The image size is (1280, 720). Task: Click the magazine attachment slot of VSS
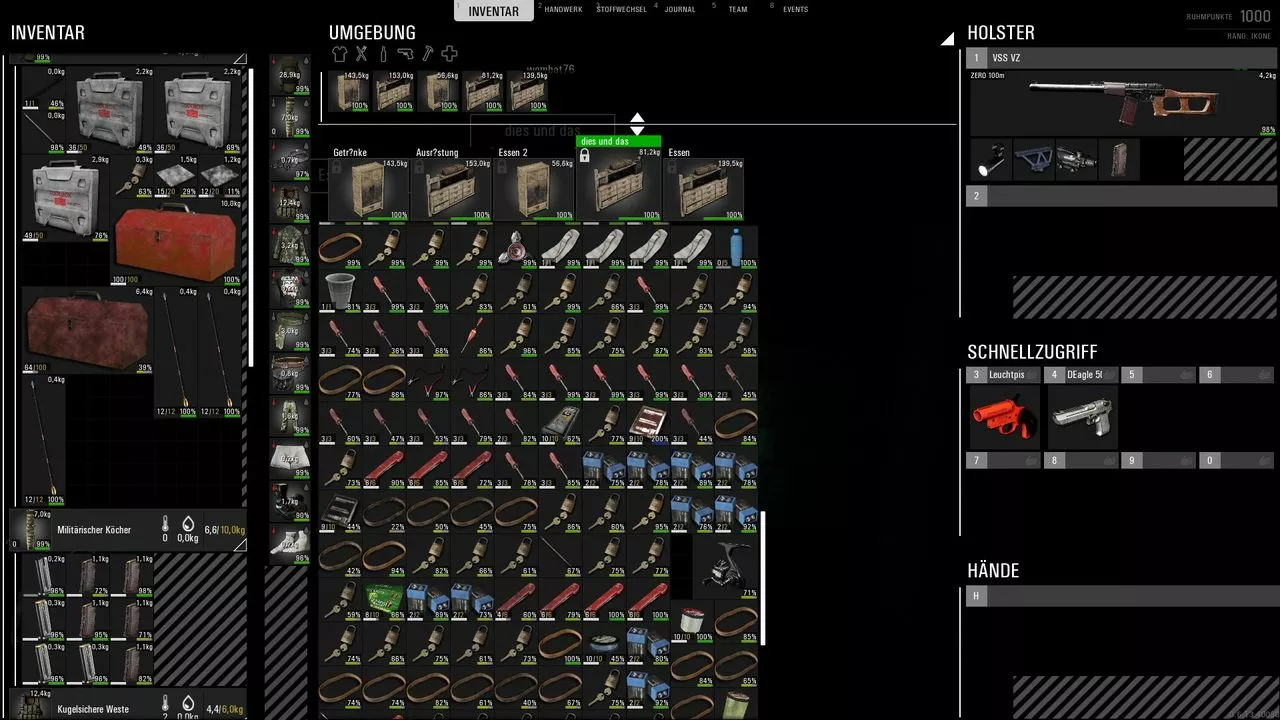[1118, 160]
